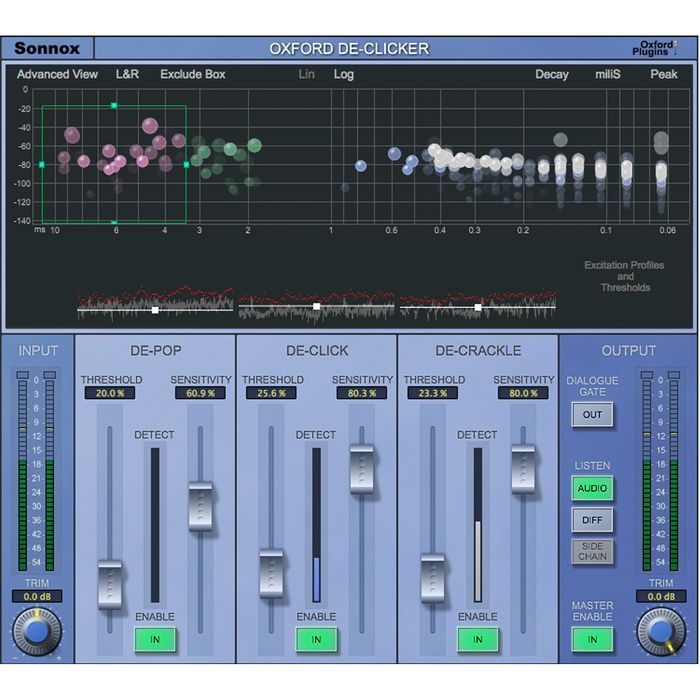This screenshot has width=700, height=700.
Task: Click the Oxford Plugins logo
Action: tap(654, 48)
